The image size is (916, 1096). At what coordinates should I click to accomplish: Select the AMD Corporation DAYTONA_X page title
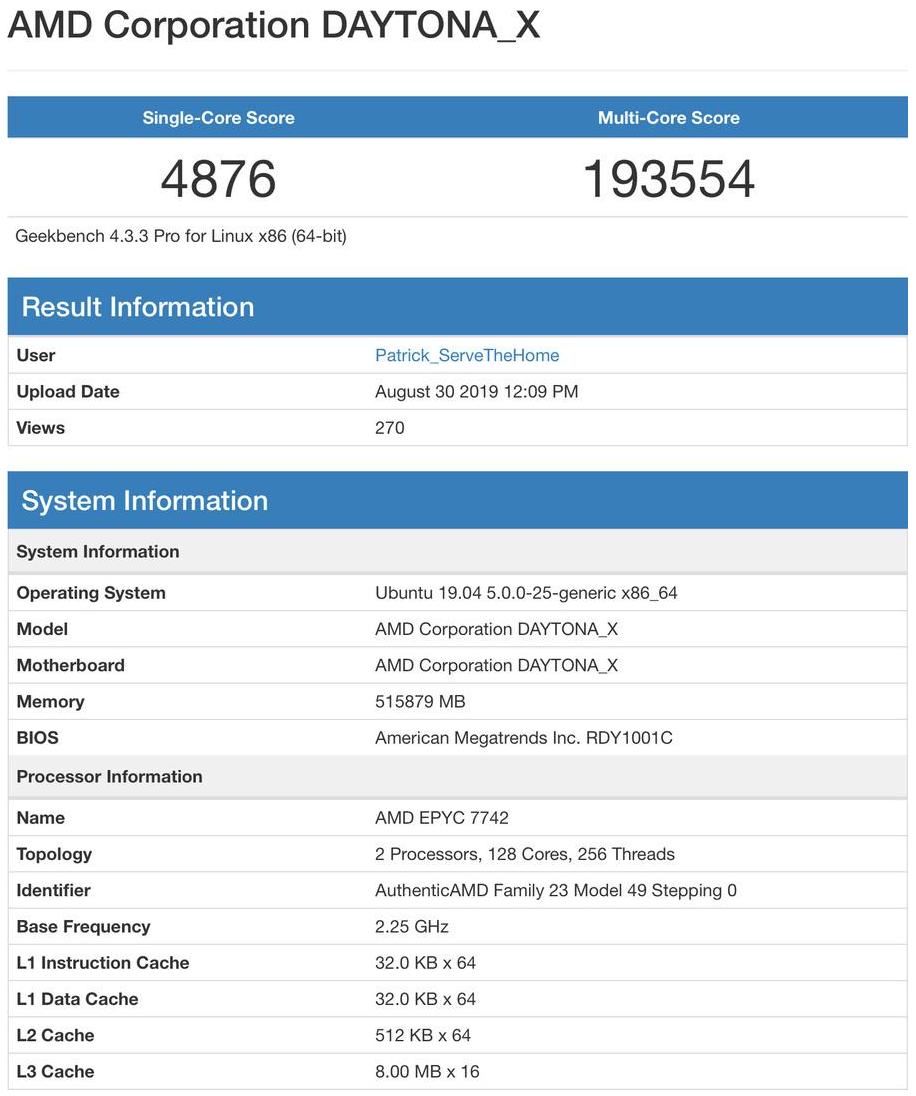point(273,25)
